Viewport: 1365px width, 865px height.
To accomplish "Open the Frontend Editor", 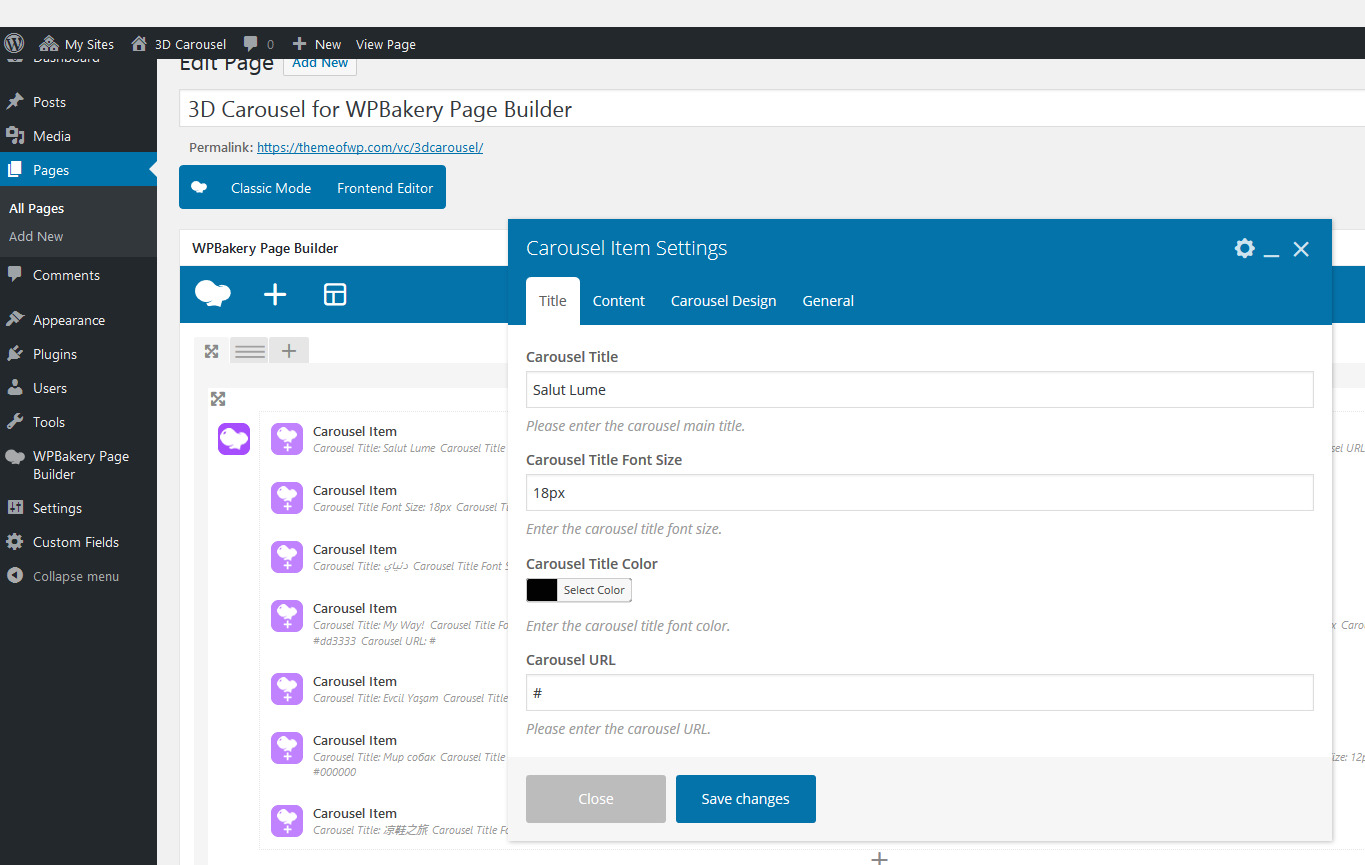I will coord(385,188).
